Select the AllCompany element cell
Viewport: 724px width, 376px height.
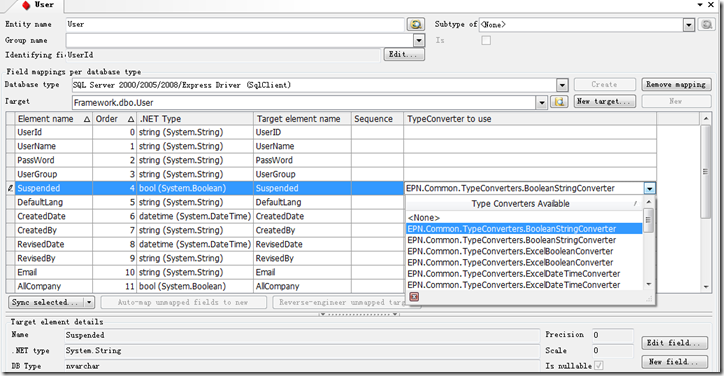click(54, 286)
